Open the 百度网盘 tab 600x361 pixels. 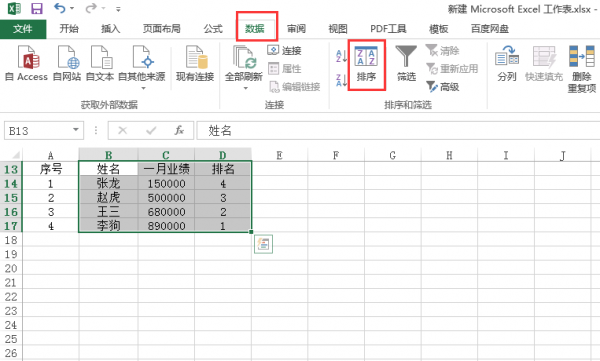tap(490, 29)
